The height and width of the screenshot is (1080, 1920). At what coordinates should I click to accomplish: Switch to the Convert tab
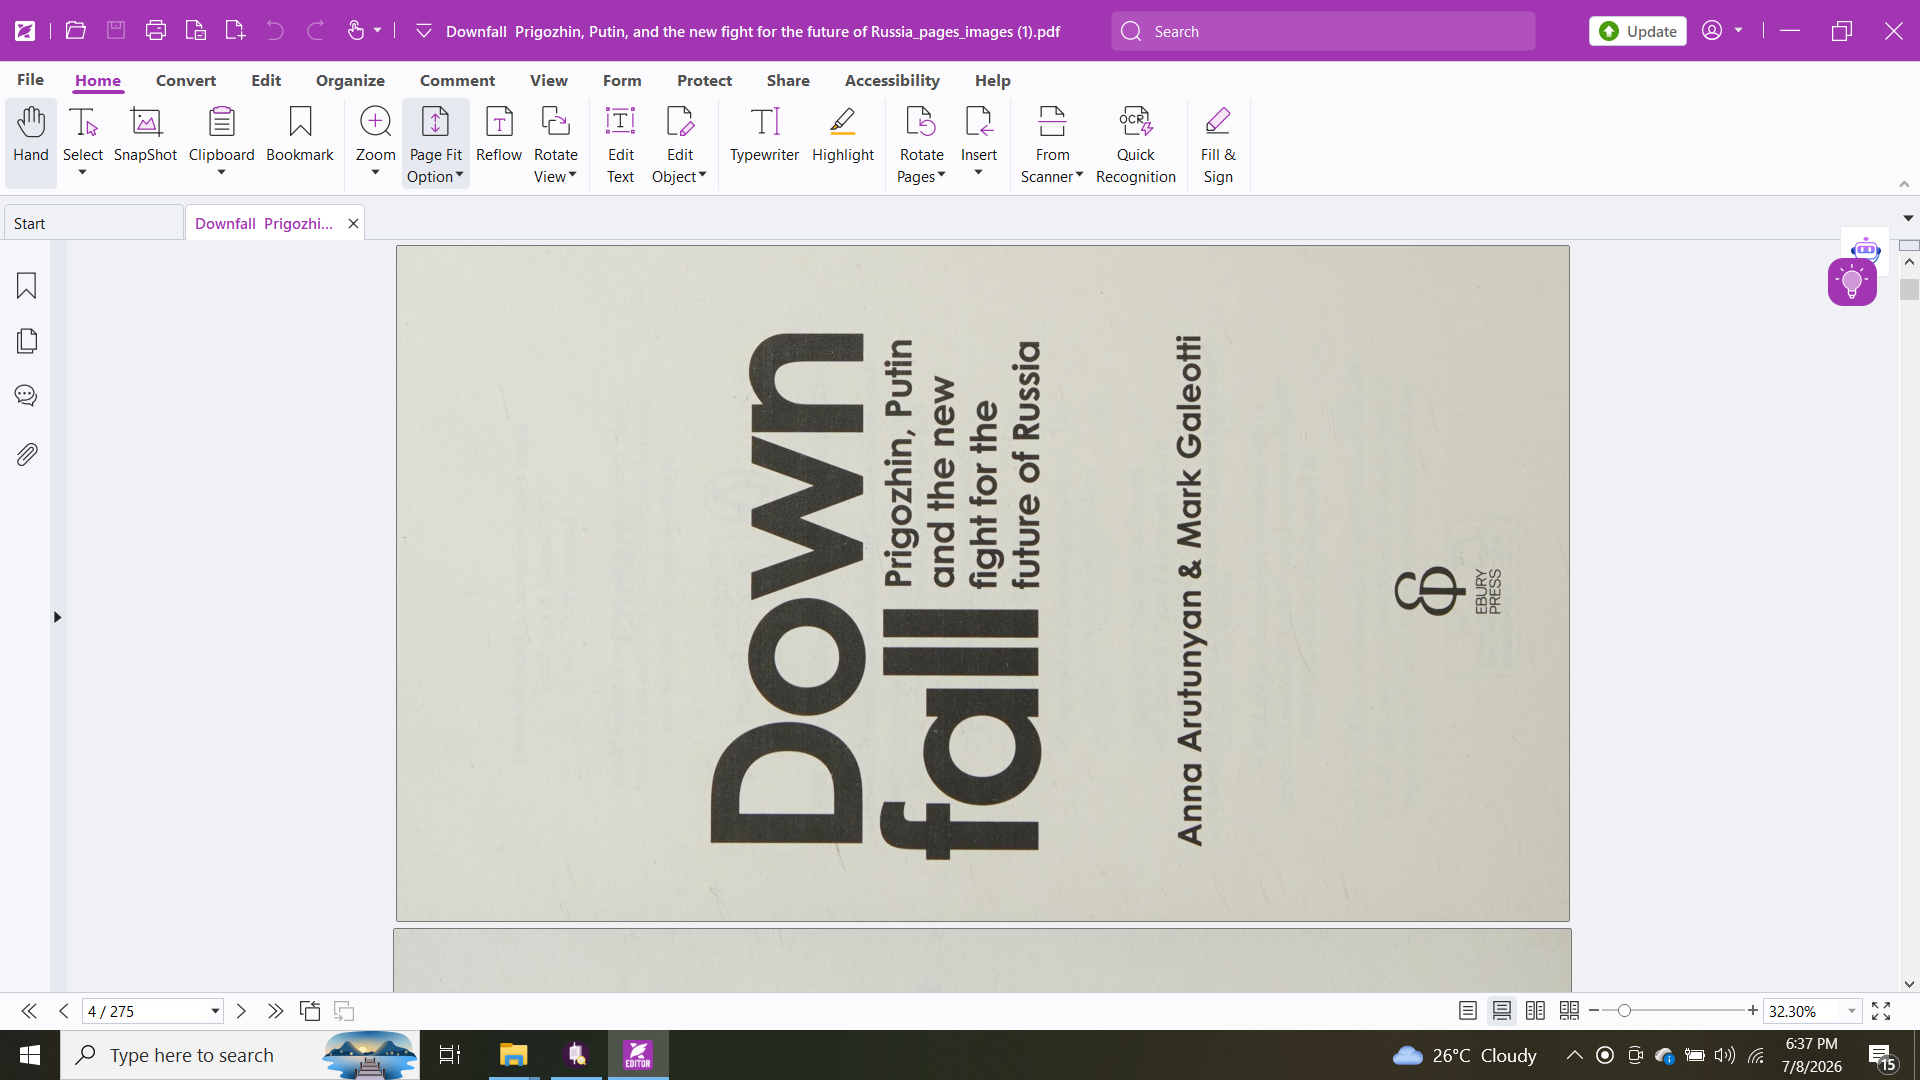(x=186, y=80)
